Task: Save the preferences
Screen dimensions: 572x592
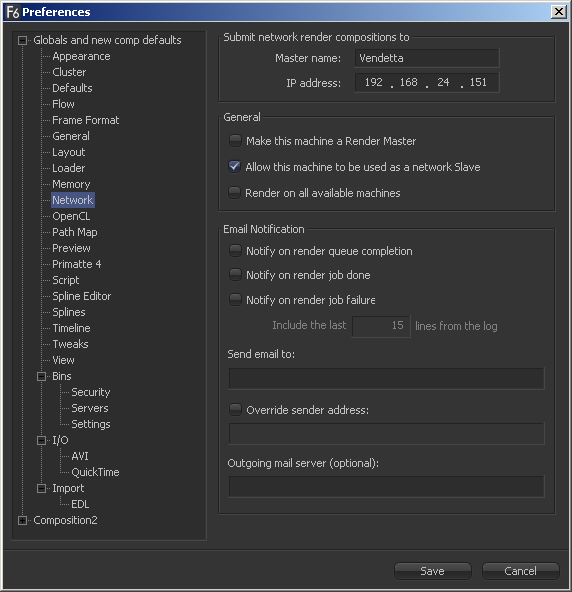Action: point(433,571)
